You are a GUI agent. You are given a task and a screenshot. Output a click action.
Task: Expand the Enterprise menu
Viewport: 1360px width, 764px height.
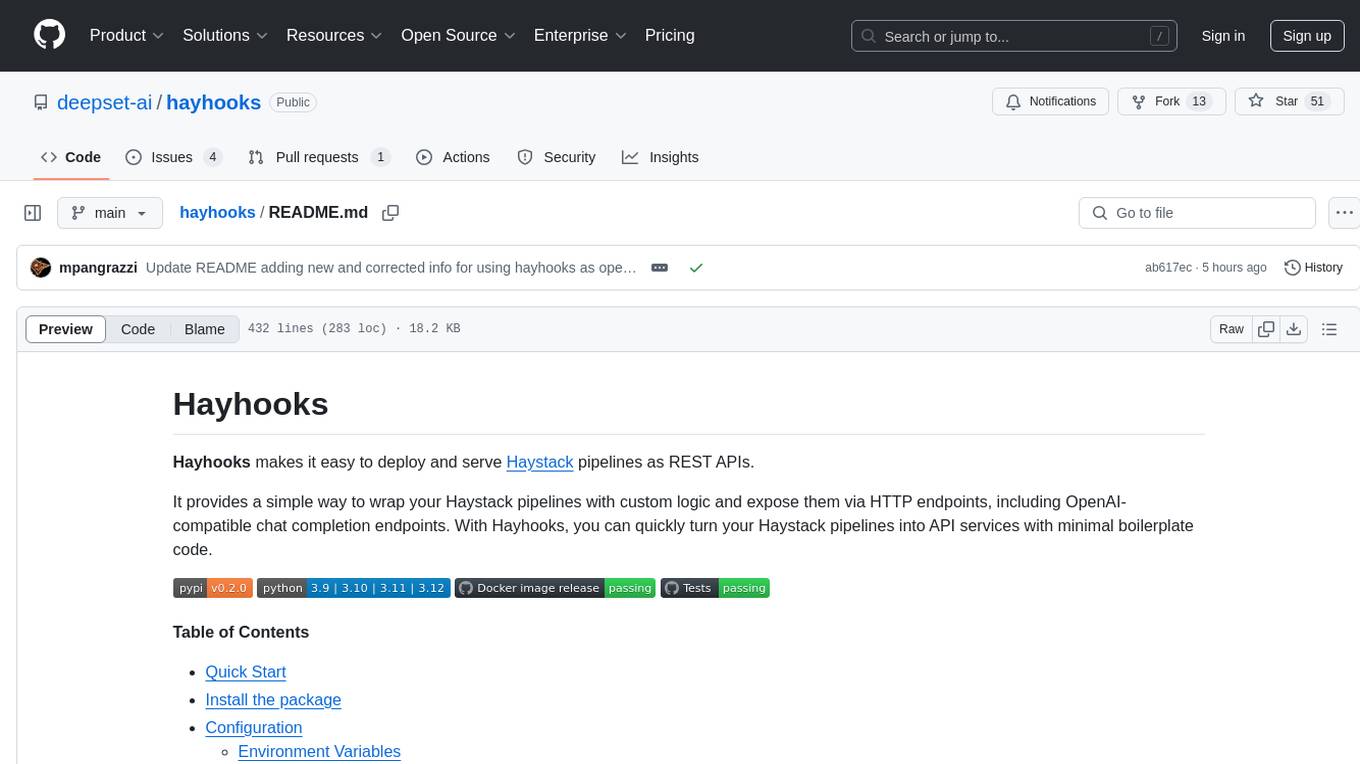tap(580, 35)
